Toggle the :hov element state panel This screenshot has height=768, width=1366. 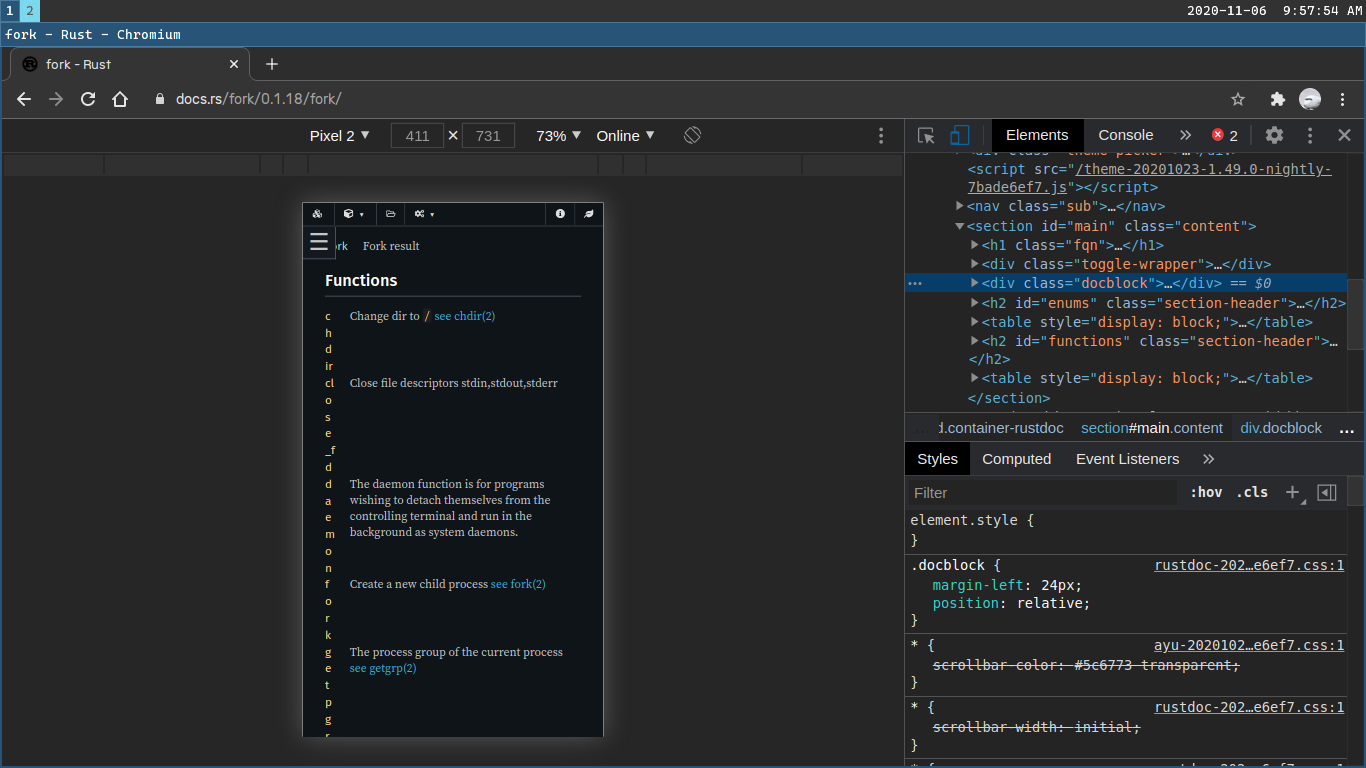[x=1206, y=492]
